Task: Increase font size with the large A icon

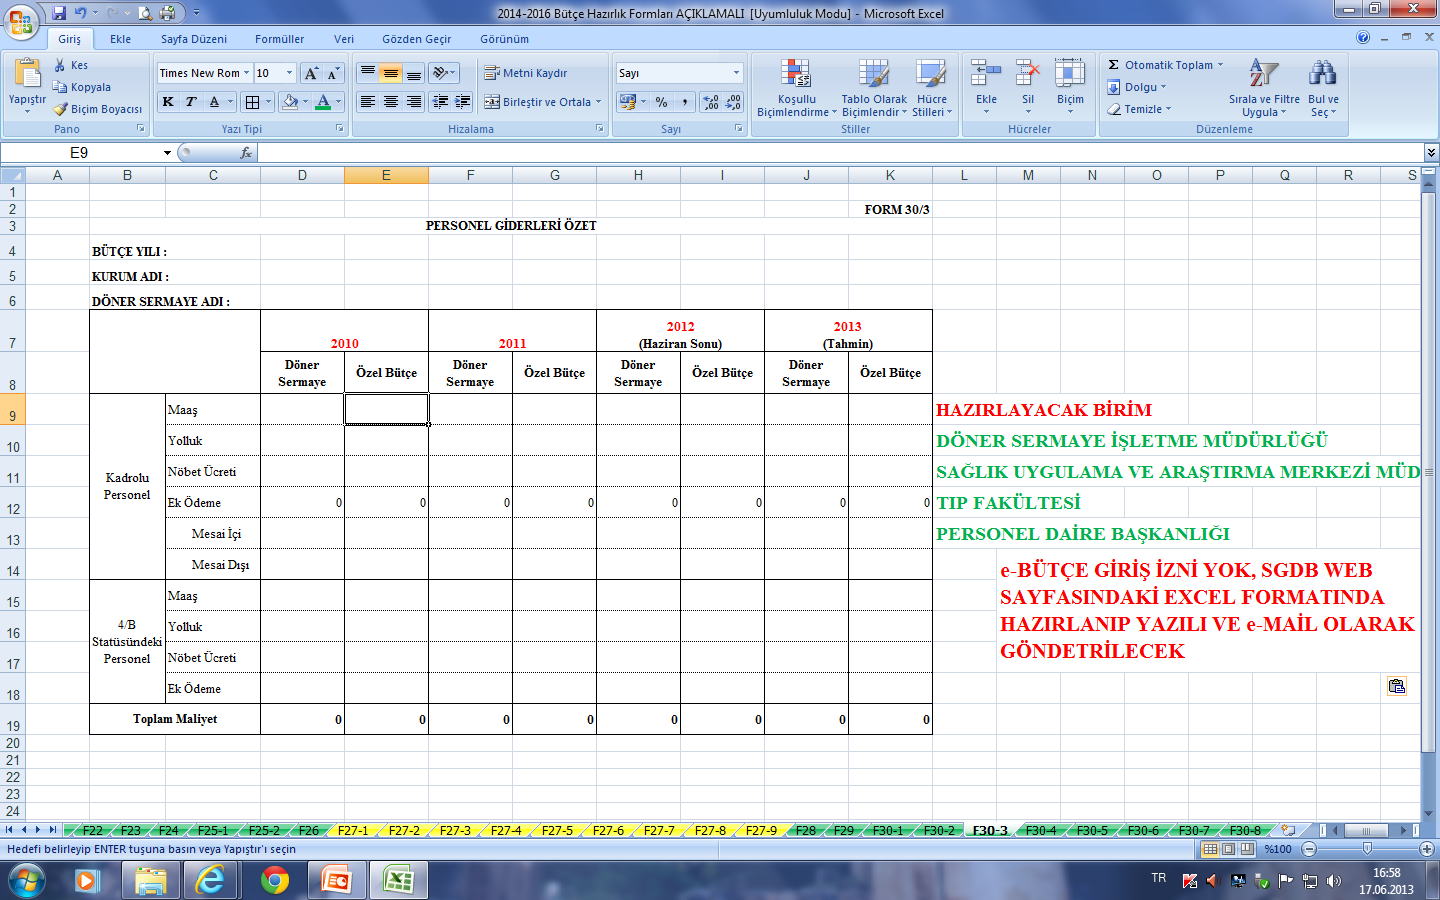Action: (311, 73)
